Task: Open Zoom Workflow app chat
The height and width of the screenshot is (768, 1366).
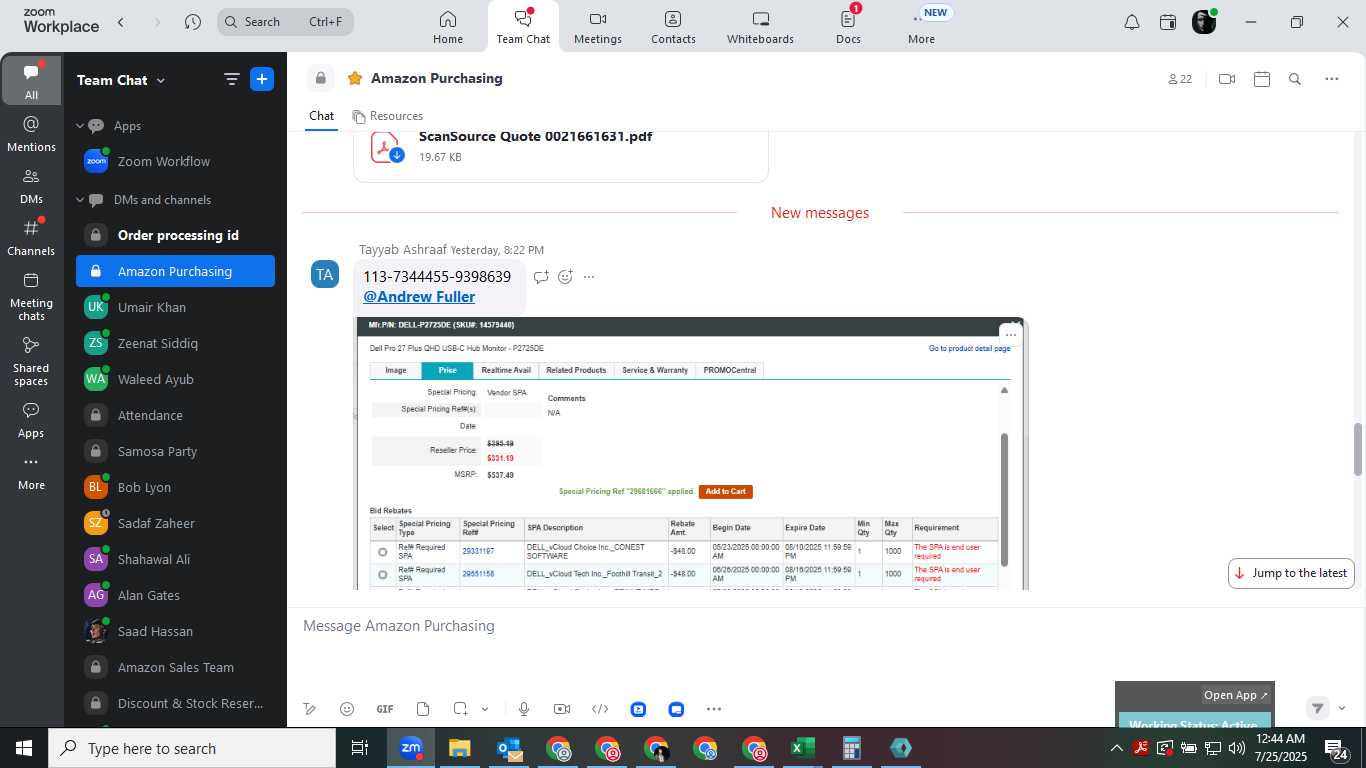Action: click(x=175, y=161)
